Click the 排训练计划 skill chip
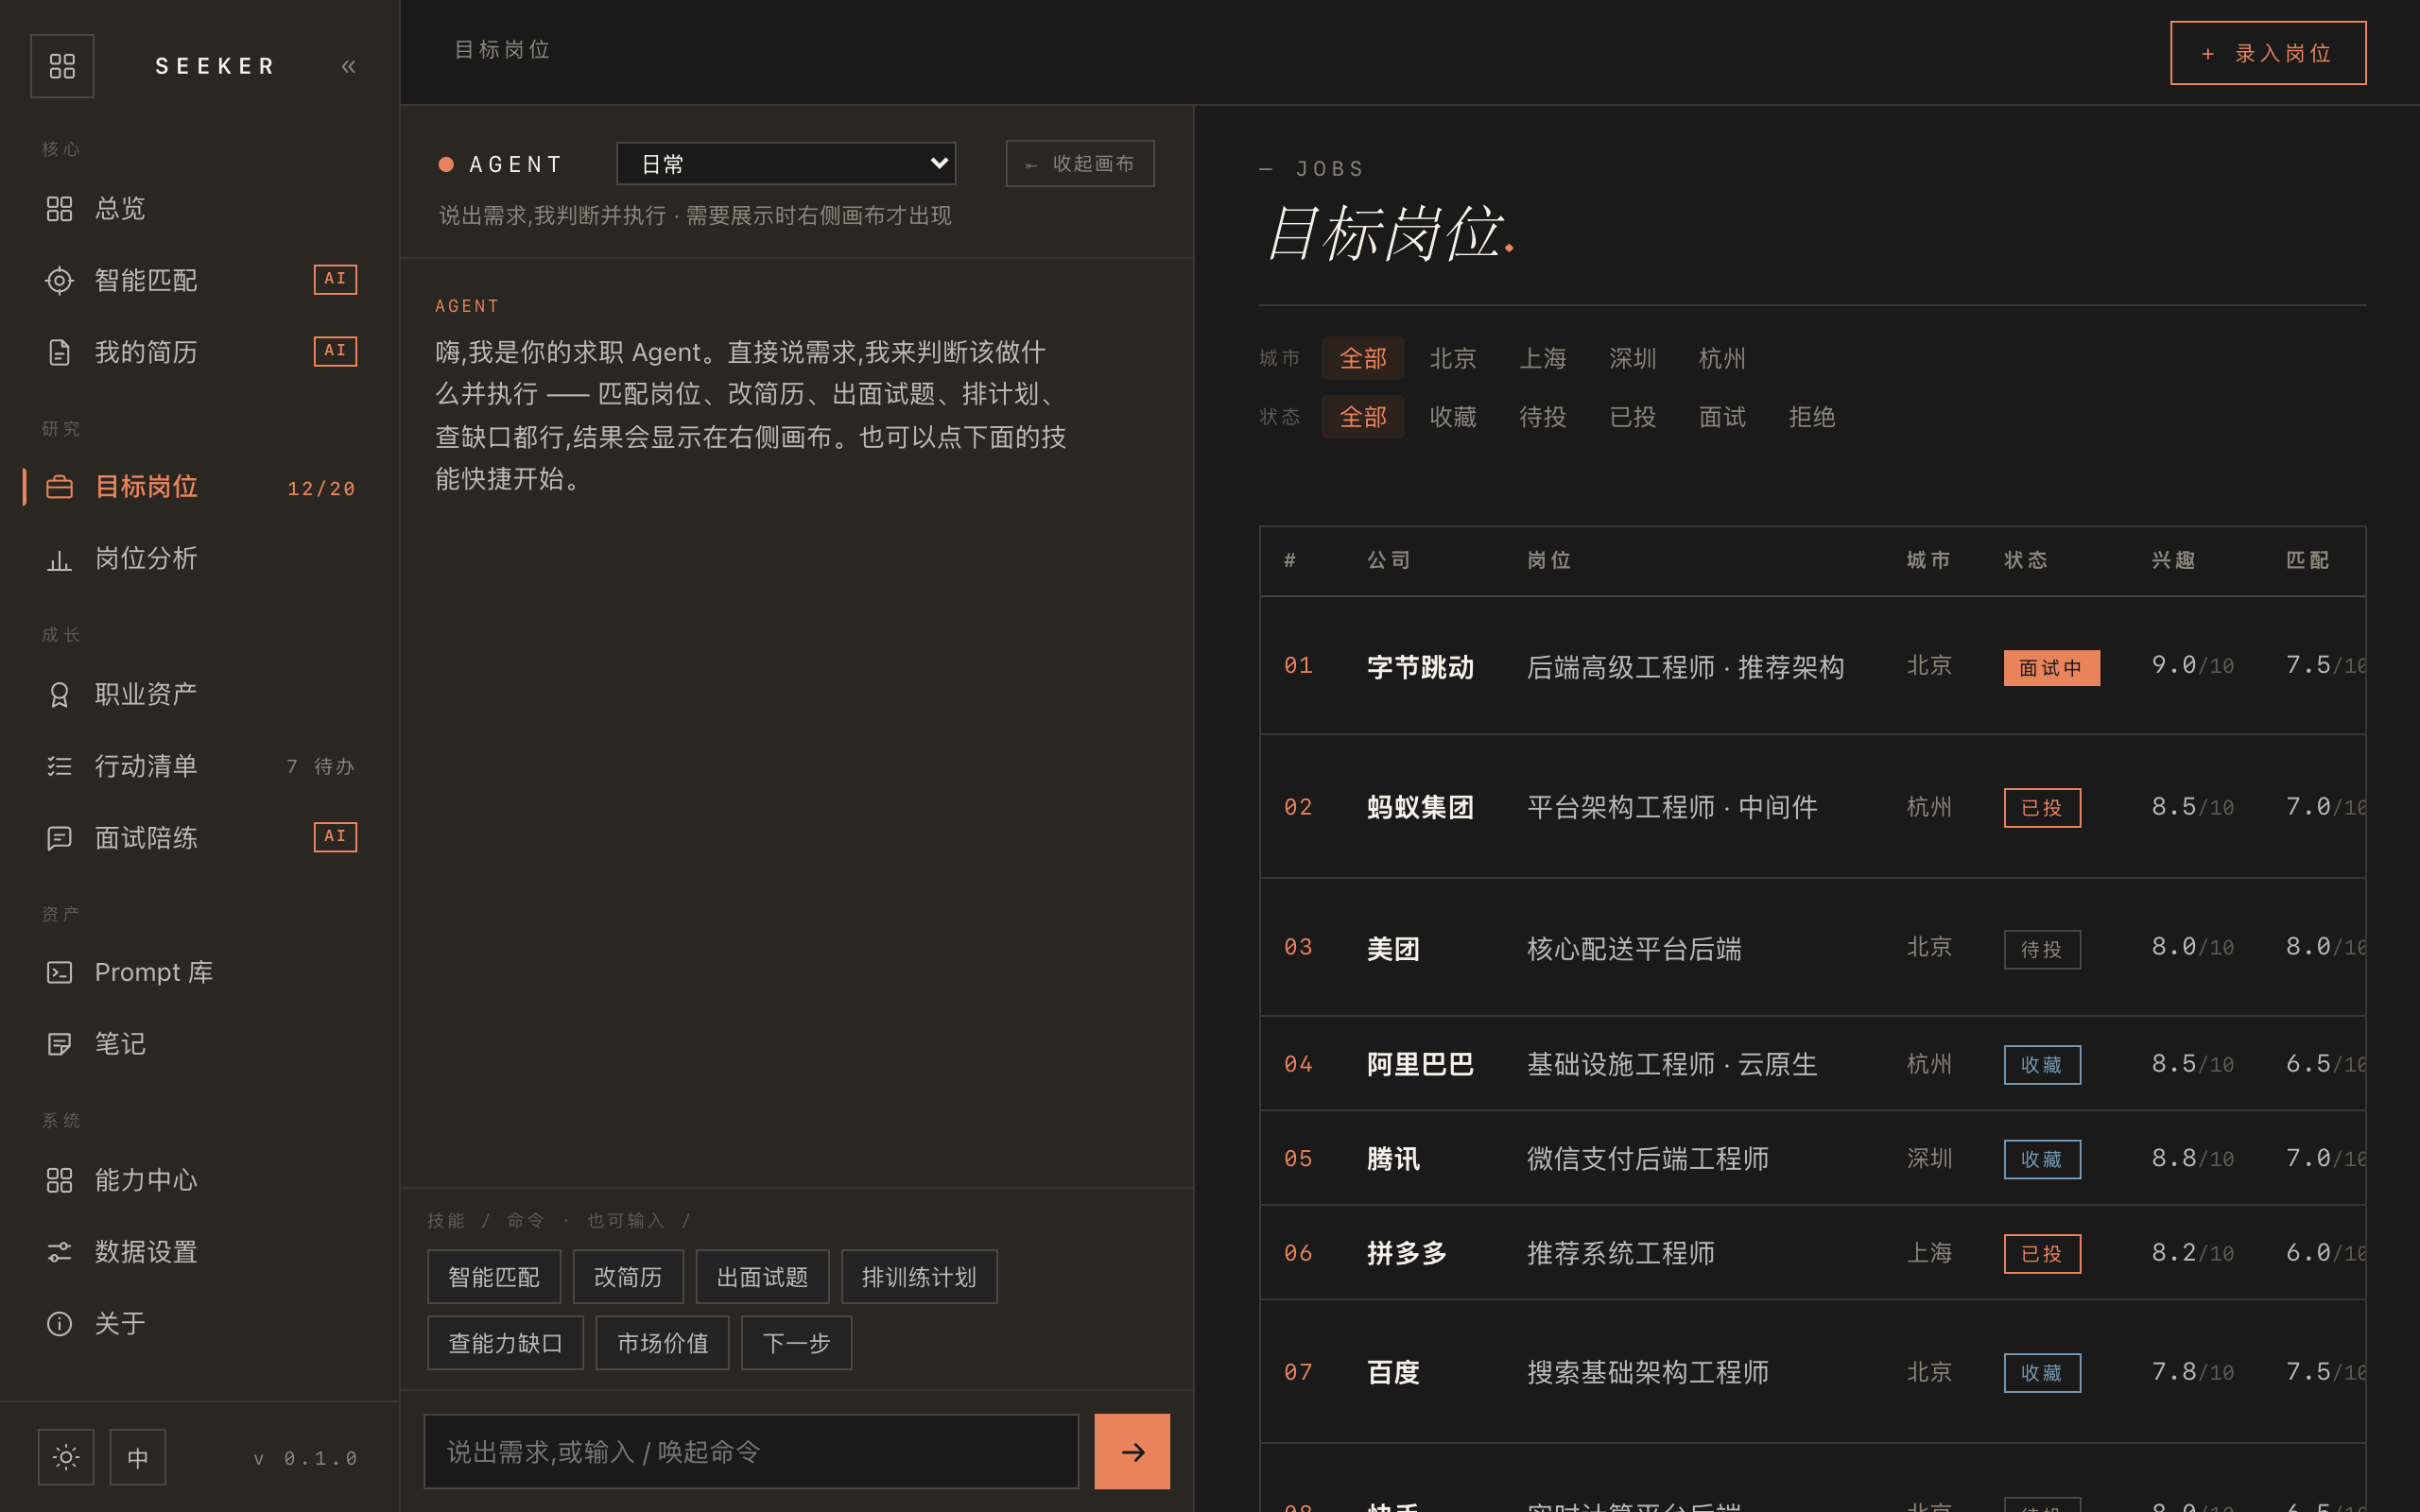The image size is (2420, 1512). pyautogui.click(x=919, y=1277)
